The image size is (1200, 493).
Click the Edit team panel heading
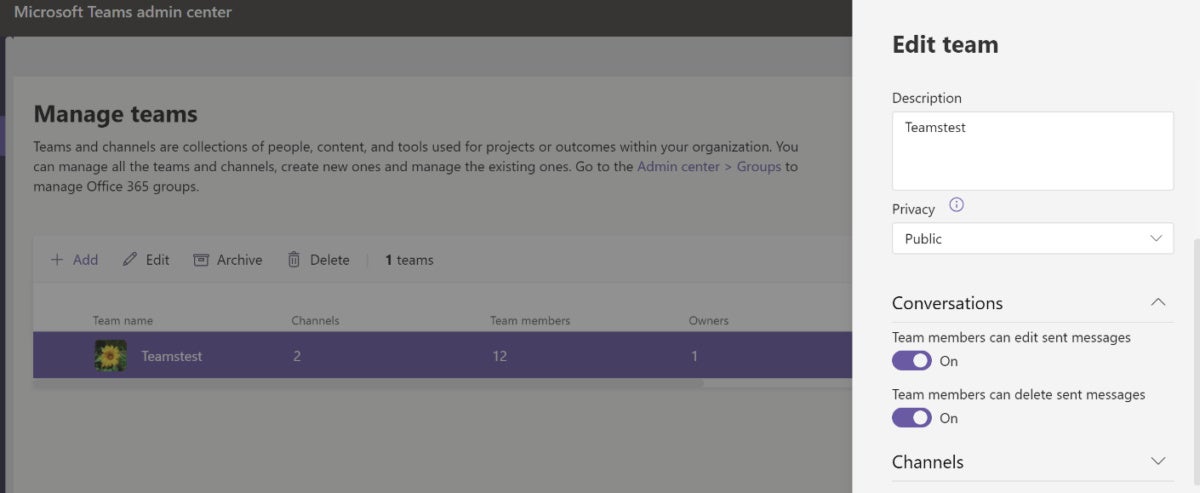[945, 45]
